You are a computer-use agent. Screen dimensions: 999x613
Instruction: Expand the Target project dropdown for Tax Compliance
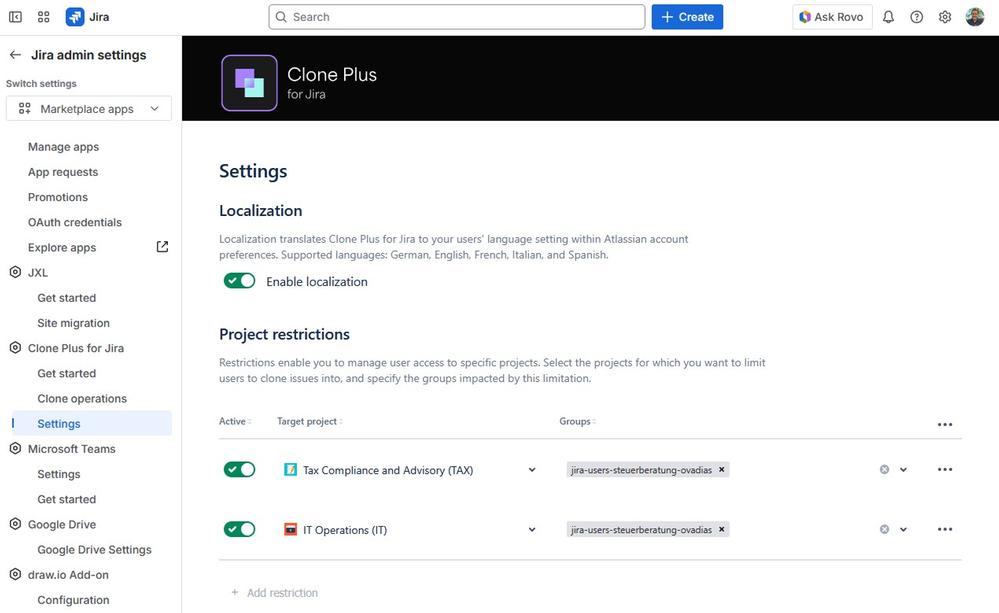531,469
